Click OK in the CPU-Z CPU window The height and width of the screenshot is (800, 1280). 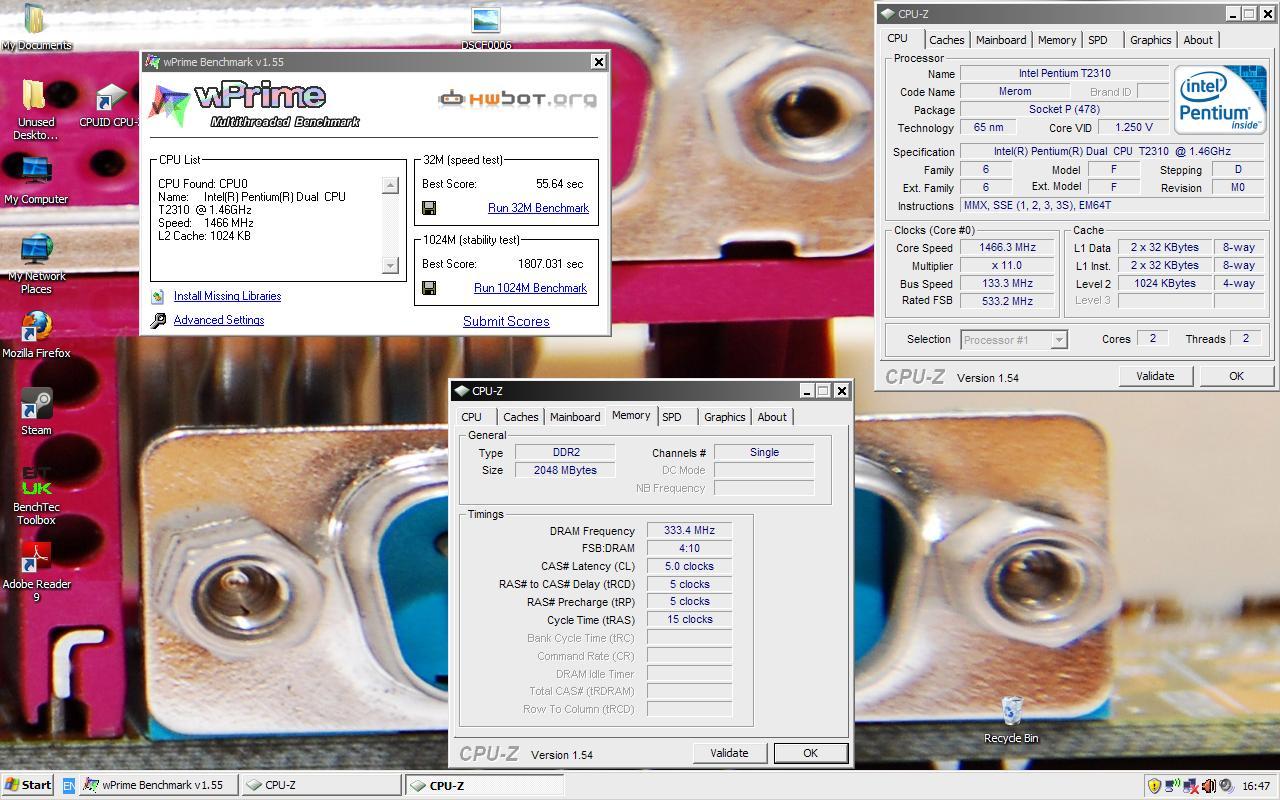pos(1236,376)
